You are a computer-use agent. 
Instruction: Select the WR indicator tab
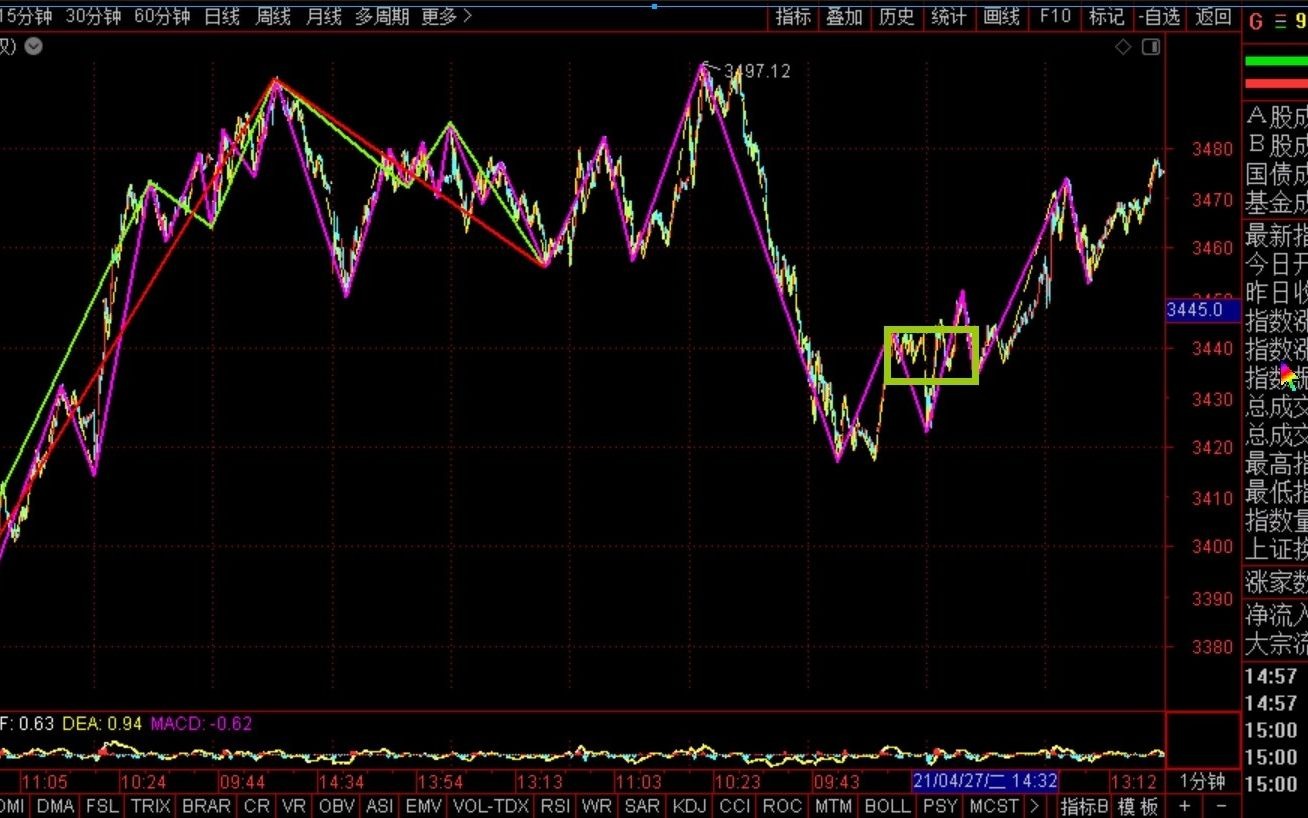[x=597, y=806]
